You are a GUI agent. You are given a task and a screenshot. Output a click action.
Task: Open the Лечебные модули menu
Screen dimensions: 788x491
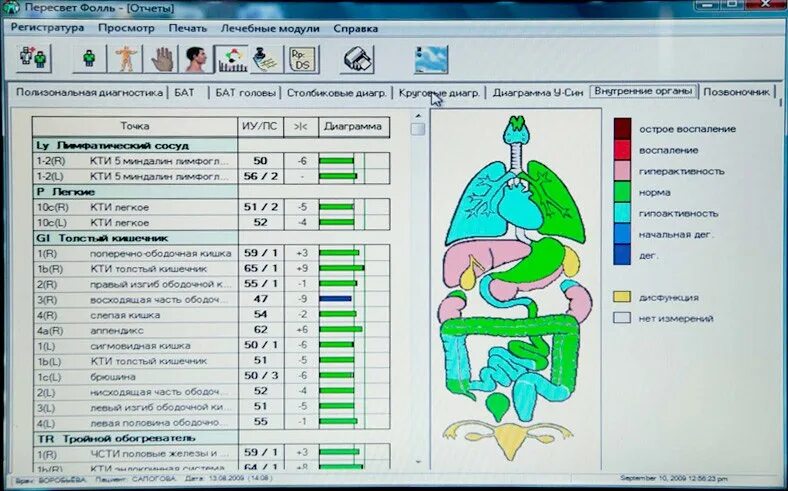point(270,29)
